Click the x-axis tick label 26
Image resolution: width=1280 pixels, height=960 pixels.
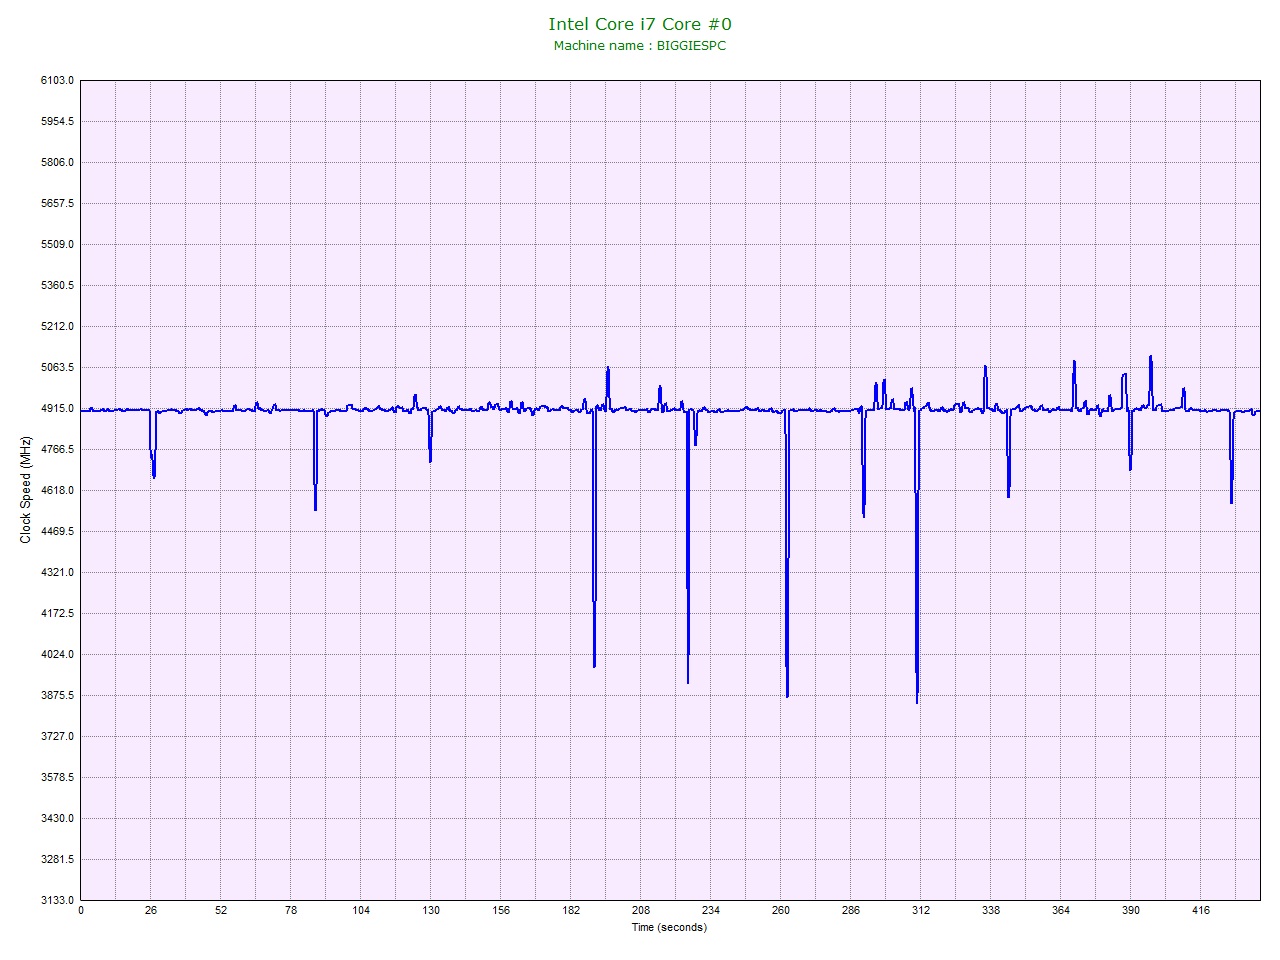pyautogui.click(x=151, y=910)
